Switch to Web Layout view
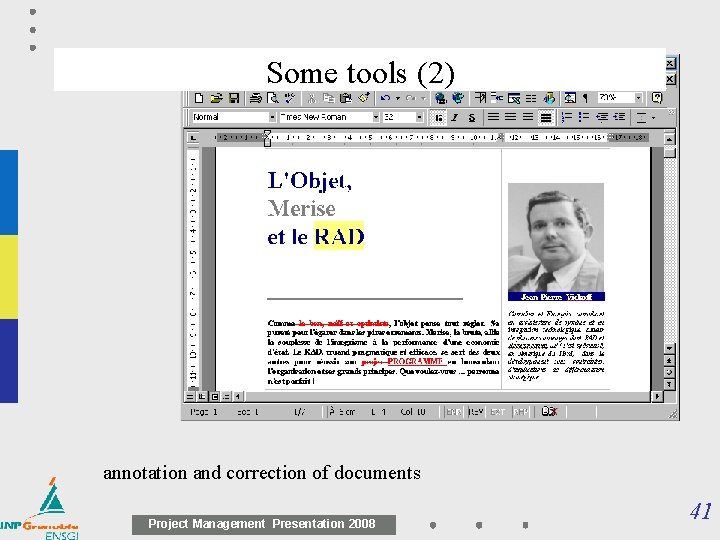 [x=202, y=396]
